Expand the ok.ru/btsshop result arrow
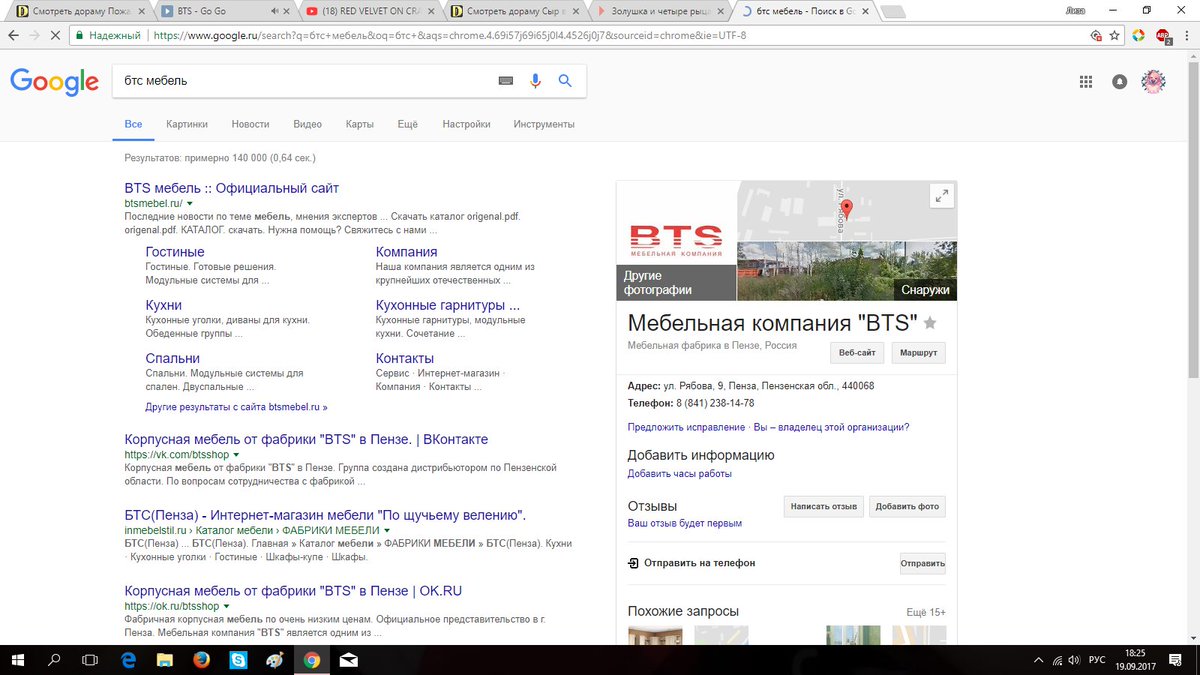The height and width of the screenshot is (675, 1200). click(227, 606)
